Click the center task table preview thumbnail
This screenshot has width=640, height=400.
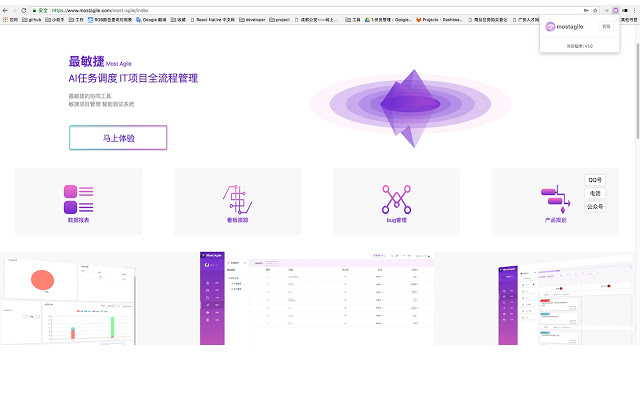click(317, 298)
